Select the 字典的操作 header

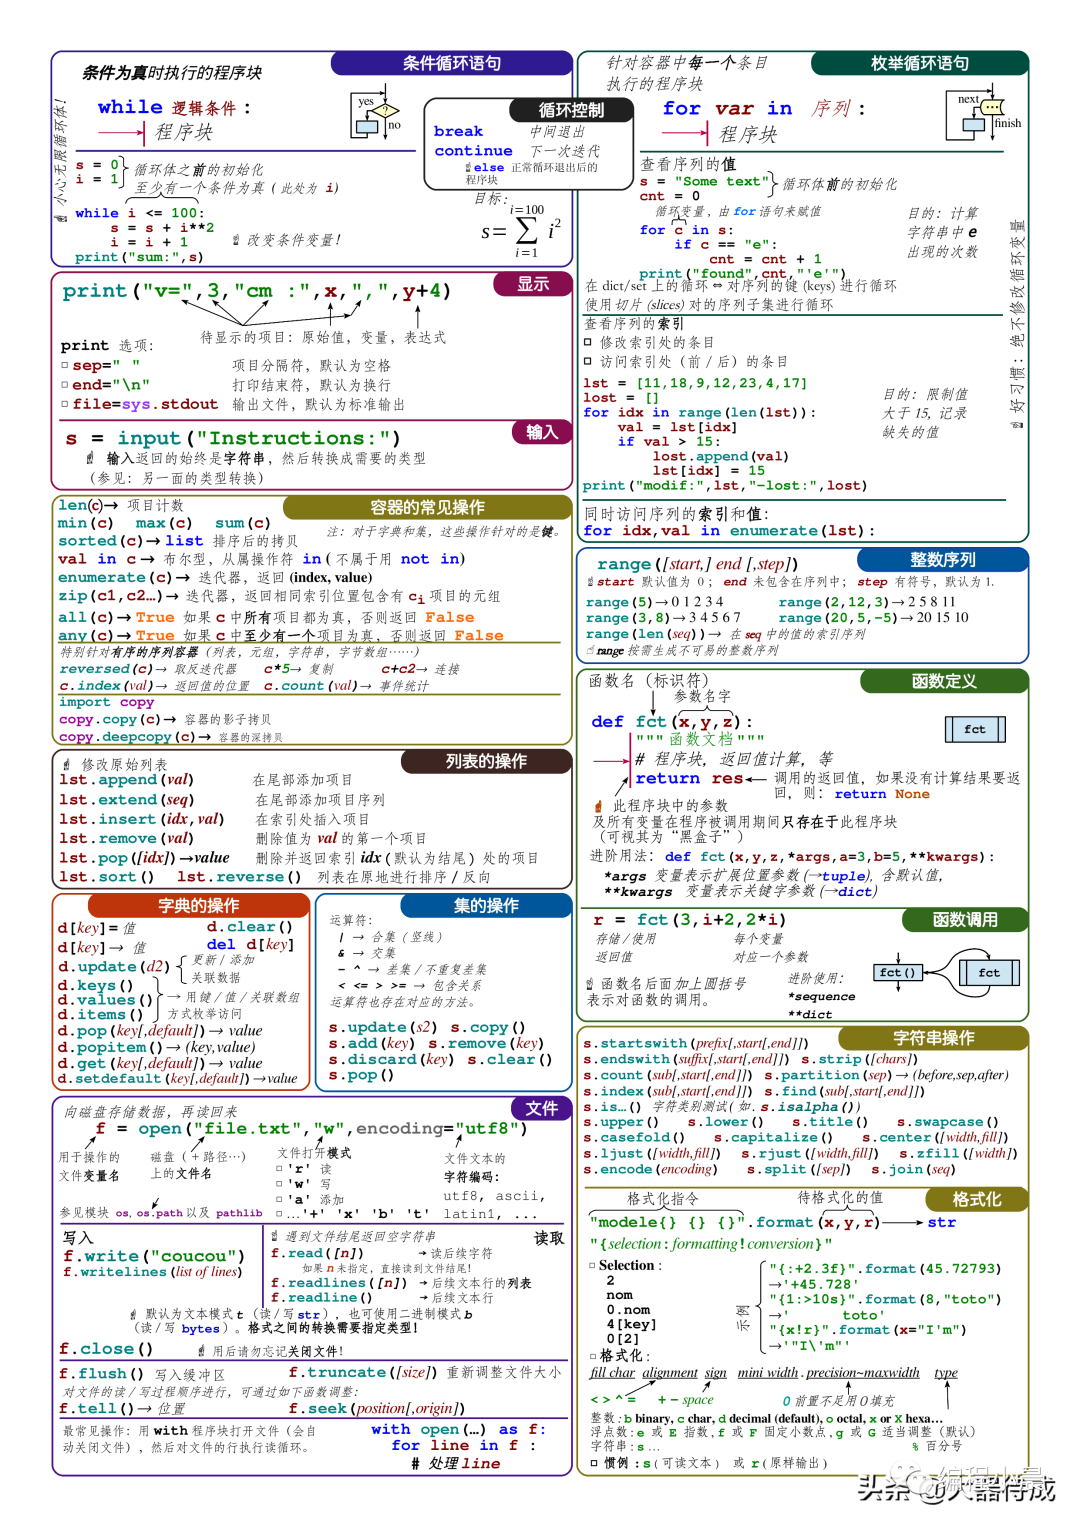198,905
